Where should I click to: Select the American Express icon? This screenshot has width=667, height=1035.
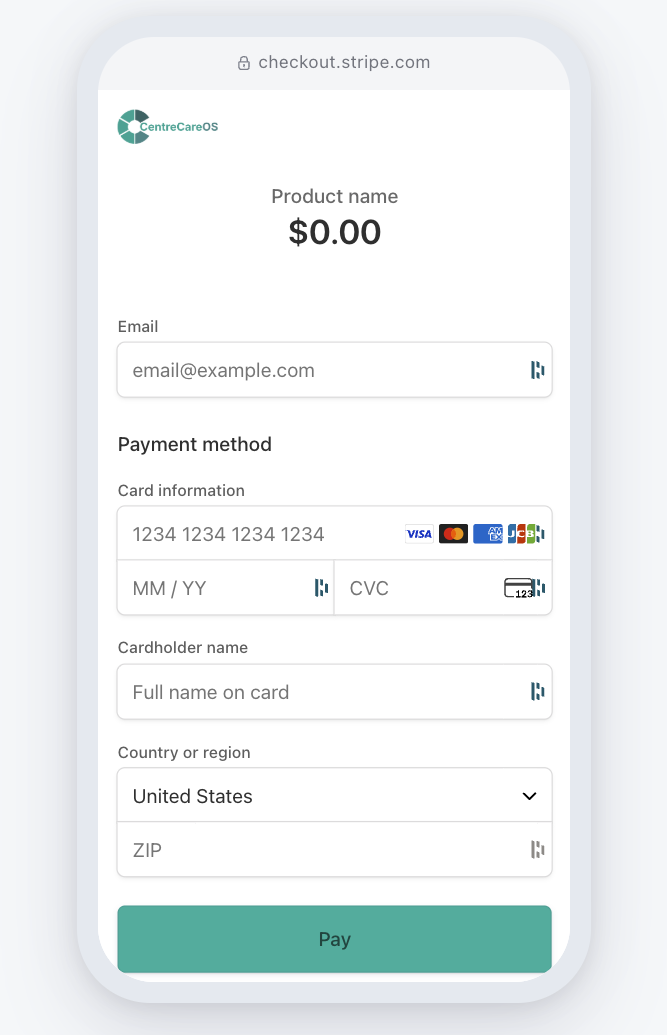[487, 533]
